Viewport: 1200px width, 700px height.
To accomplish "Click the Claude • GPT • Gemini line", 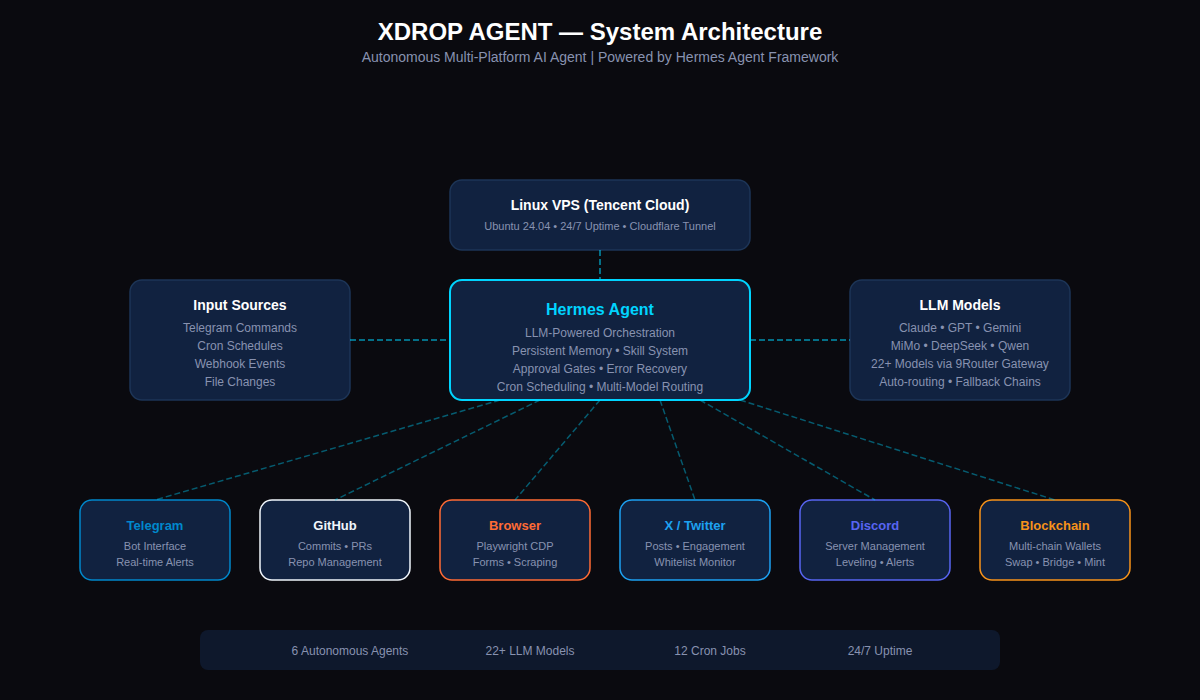I will pyautogui.click(x=960, y=328).
